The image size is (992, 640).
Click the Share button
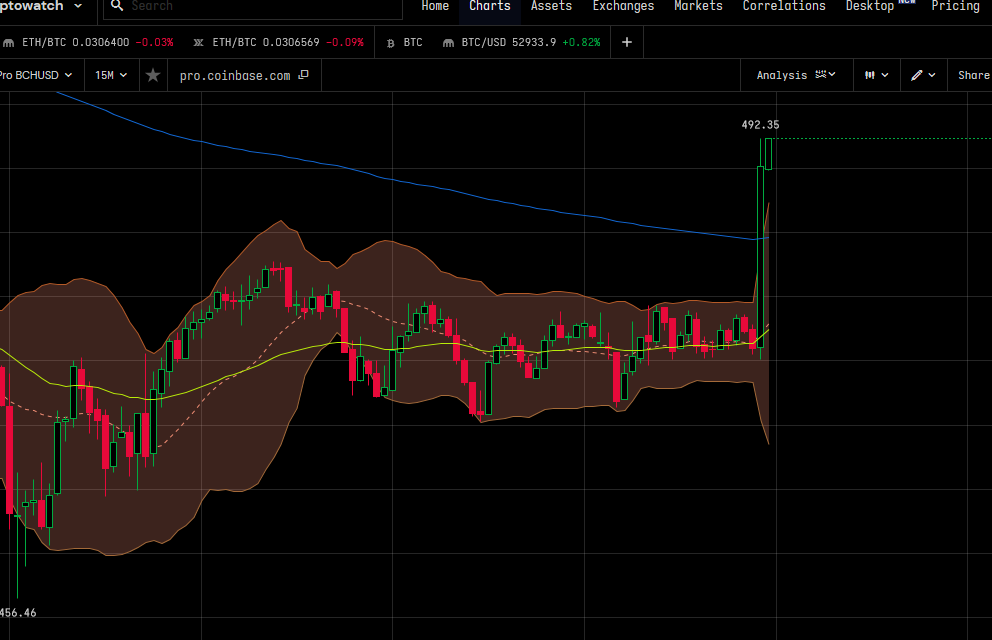pos(973,75)
